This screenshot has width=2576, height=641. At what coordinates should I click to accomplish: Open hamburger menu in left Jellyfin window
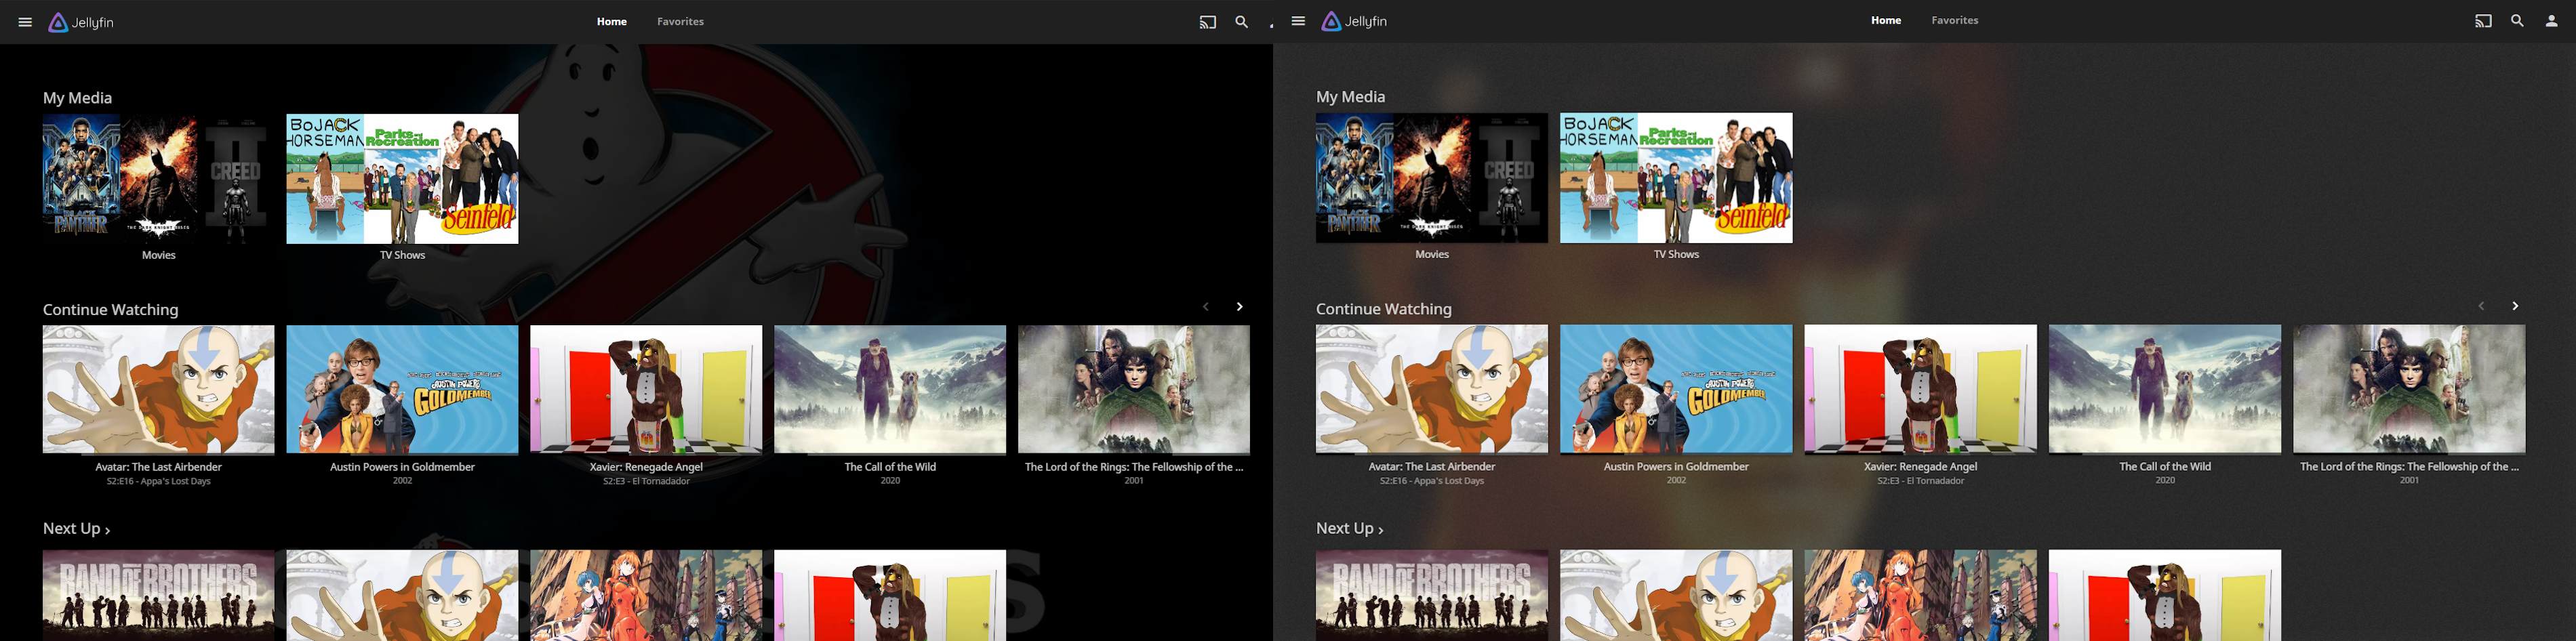(25, 22)
